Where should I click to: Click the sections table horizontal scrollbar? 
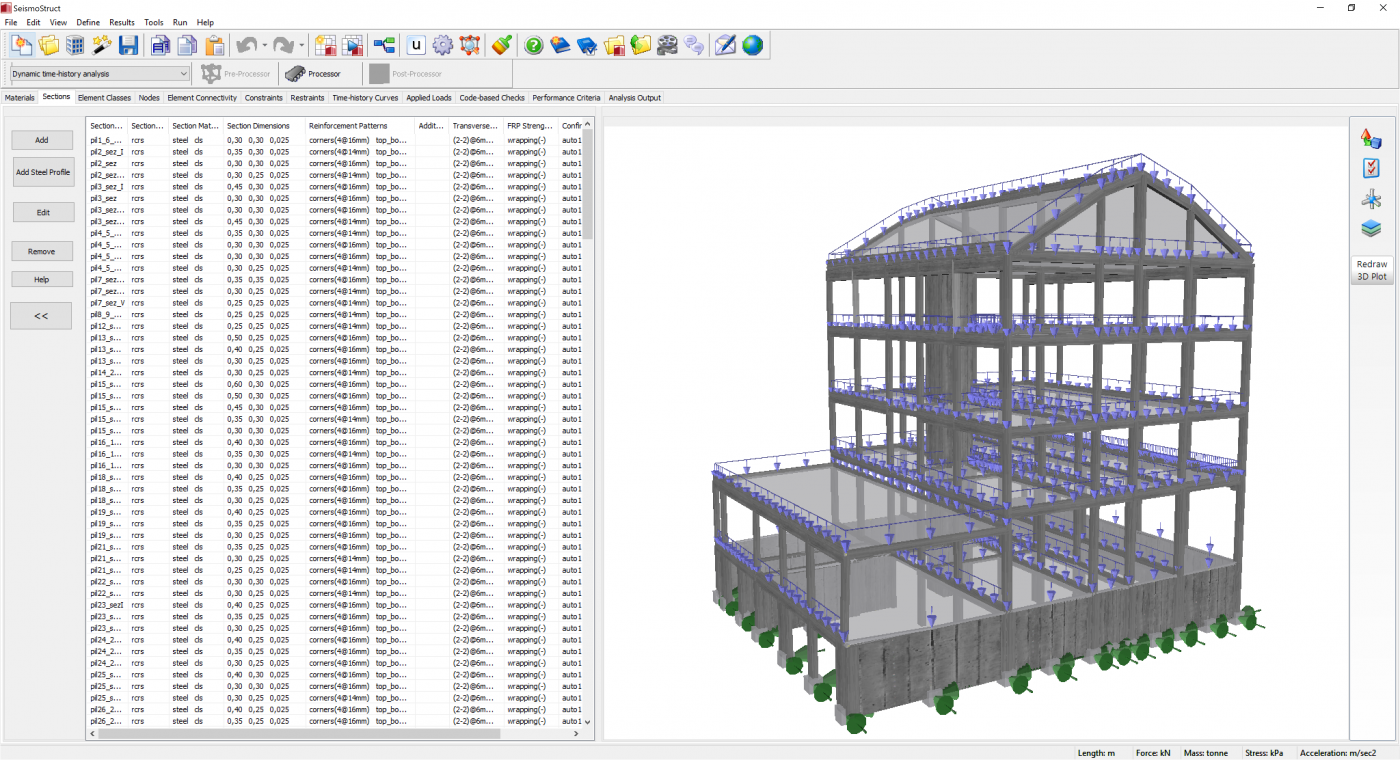click(300, 733)
